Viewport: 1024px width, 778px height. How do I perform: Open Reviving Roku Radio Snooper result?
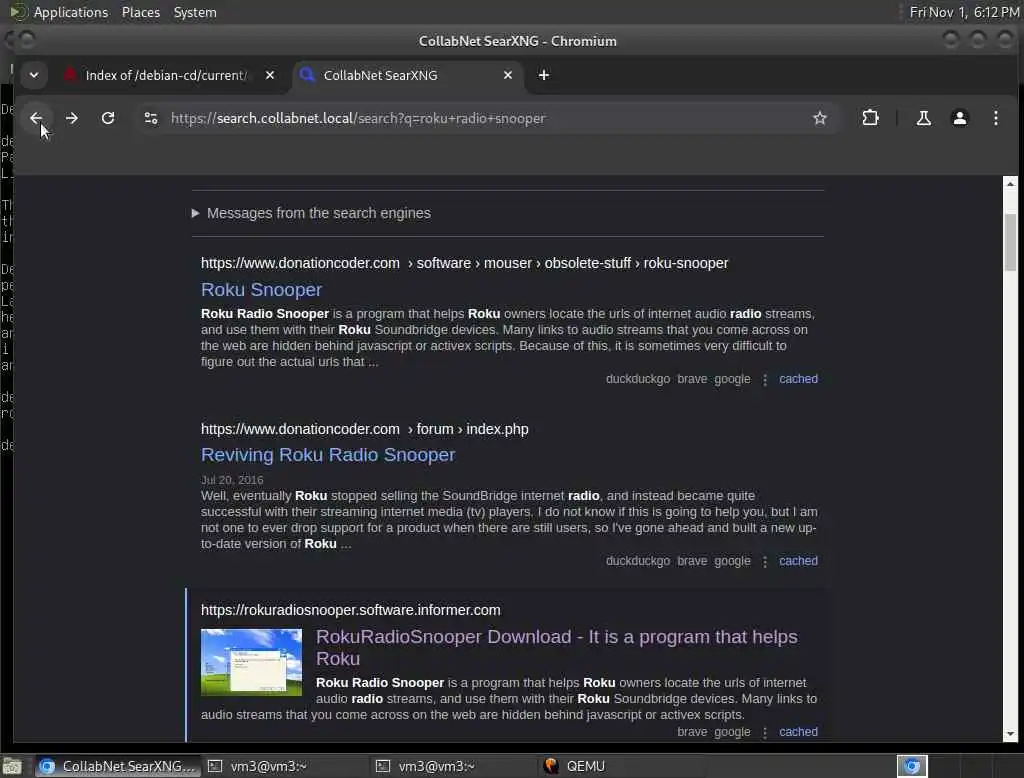[328, 455]
